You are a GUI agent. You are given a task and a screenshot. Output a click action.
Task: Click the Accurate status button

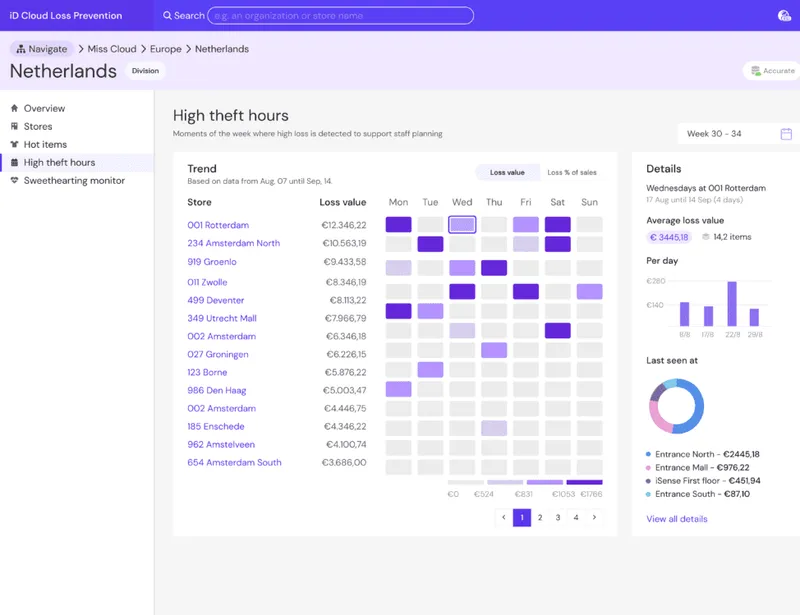coord(772,71)
